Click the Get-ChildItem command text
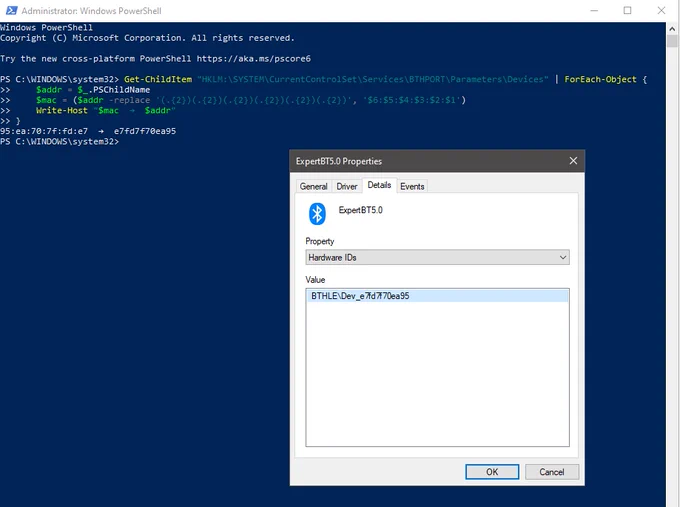Screen dimensions: 680x507 click(158, 79)
